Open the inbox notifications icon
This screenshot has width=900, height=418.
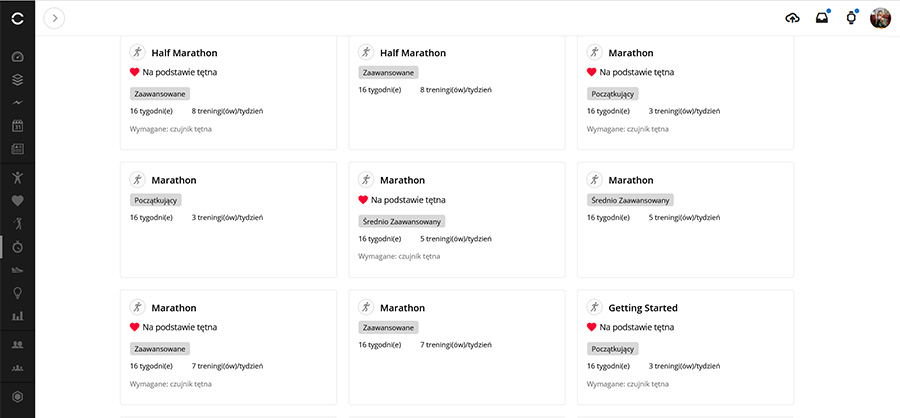(822, 18)
